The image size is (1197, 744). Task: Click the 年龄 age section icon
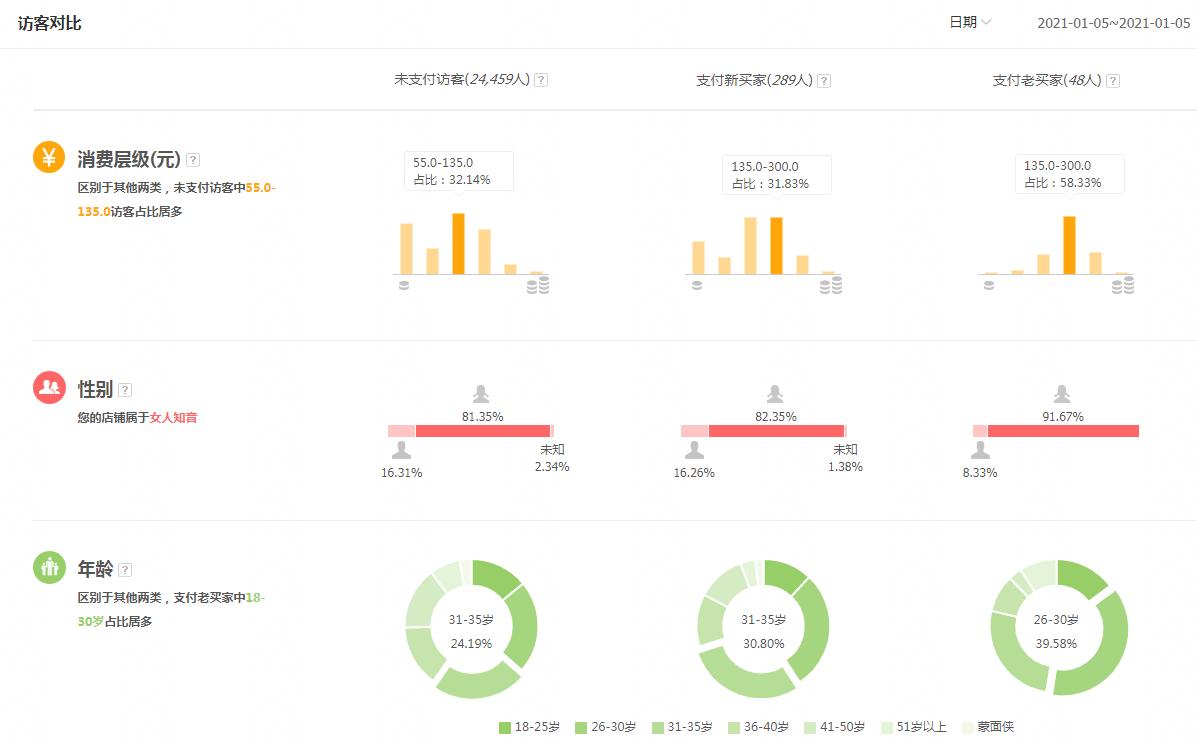pyautogui.click(x=47, y=567)
